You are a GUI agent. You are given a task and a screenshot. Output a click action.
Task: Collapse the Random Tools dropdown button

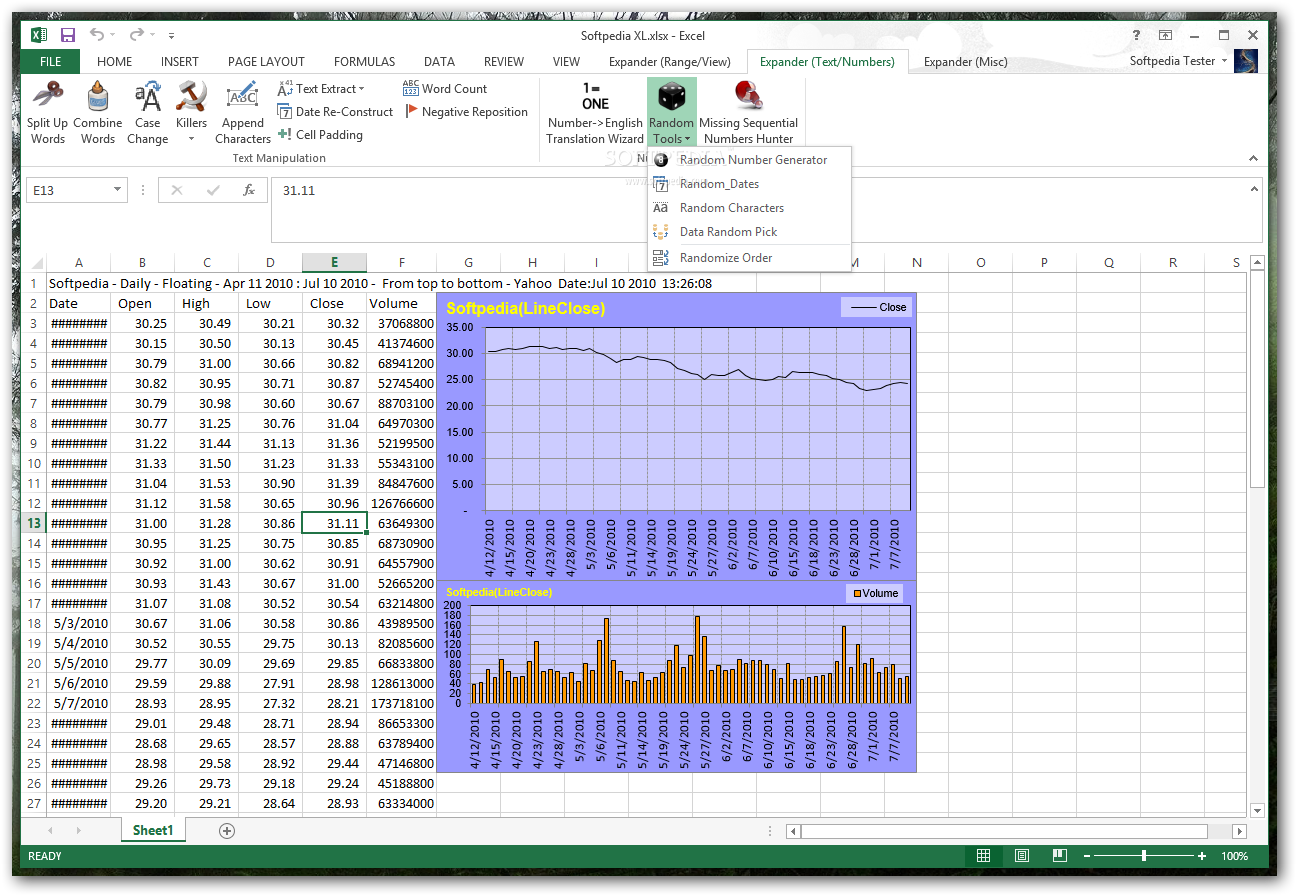pyautogui.click(x=671, y=113)
